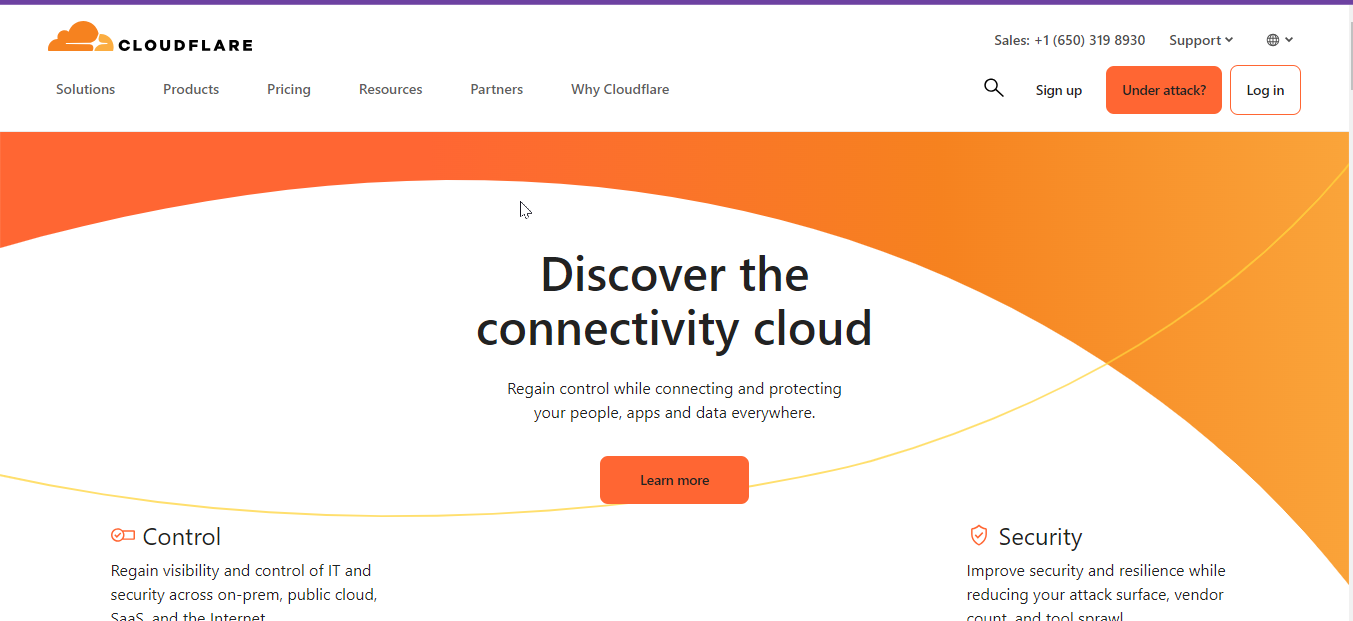The height and width of the screenshot is (621, 1353).
Task: Call Sales via the phone number link
Action: tap(1090, 40)
